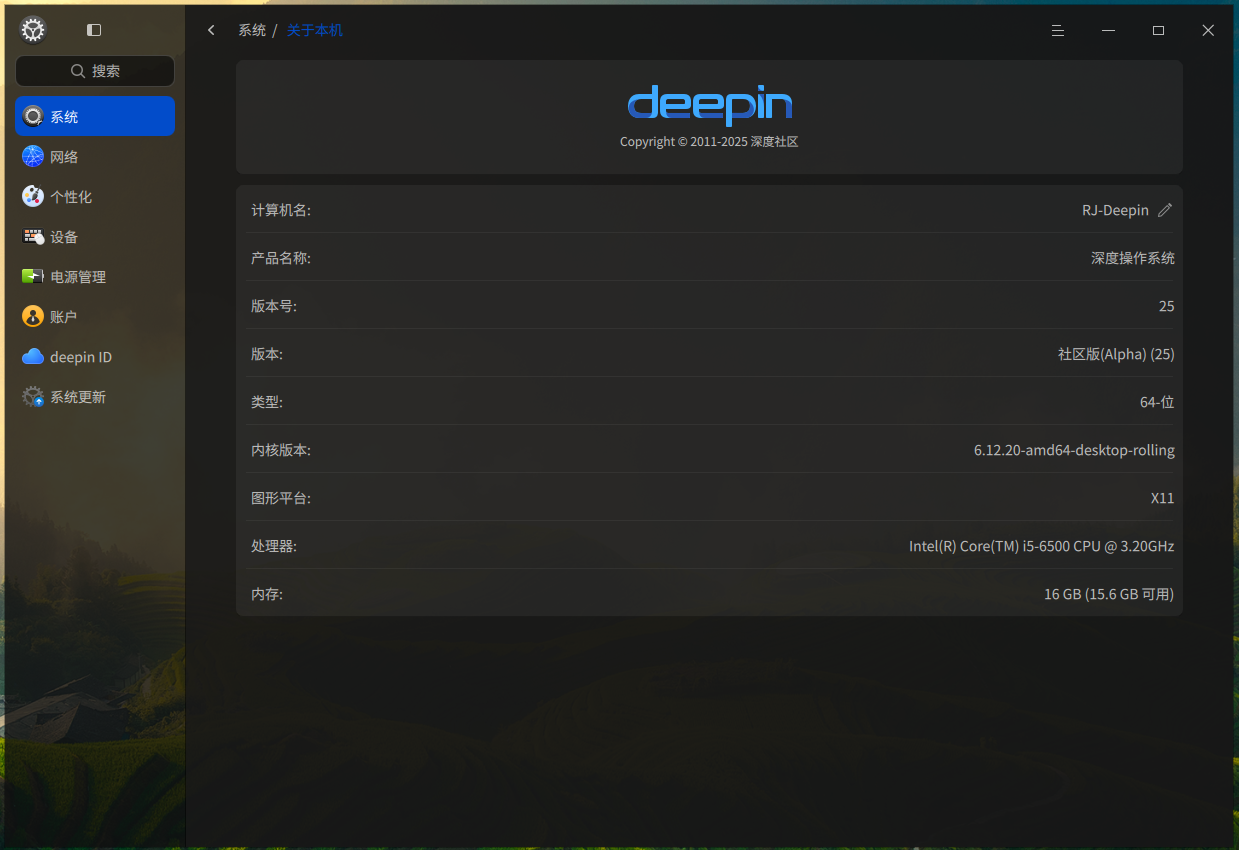Click the 计算机名 label
1239x850 pixels.
[281, 210]
